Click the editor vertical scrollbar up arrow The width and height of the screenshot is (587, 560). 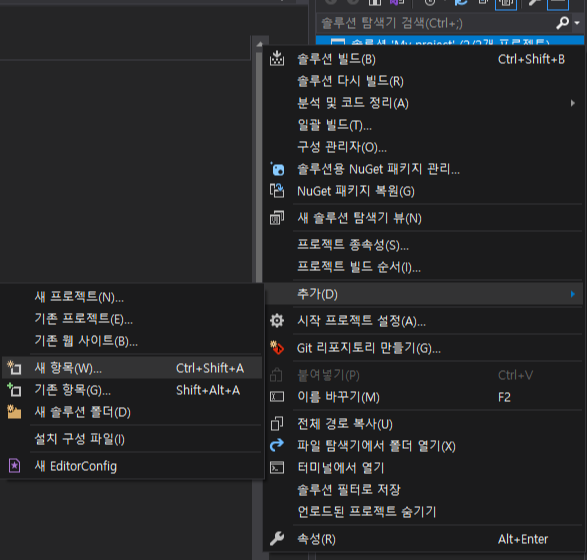click(x=260, y=44)
